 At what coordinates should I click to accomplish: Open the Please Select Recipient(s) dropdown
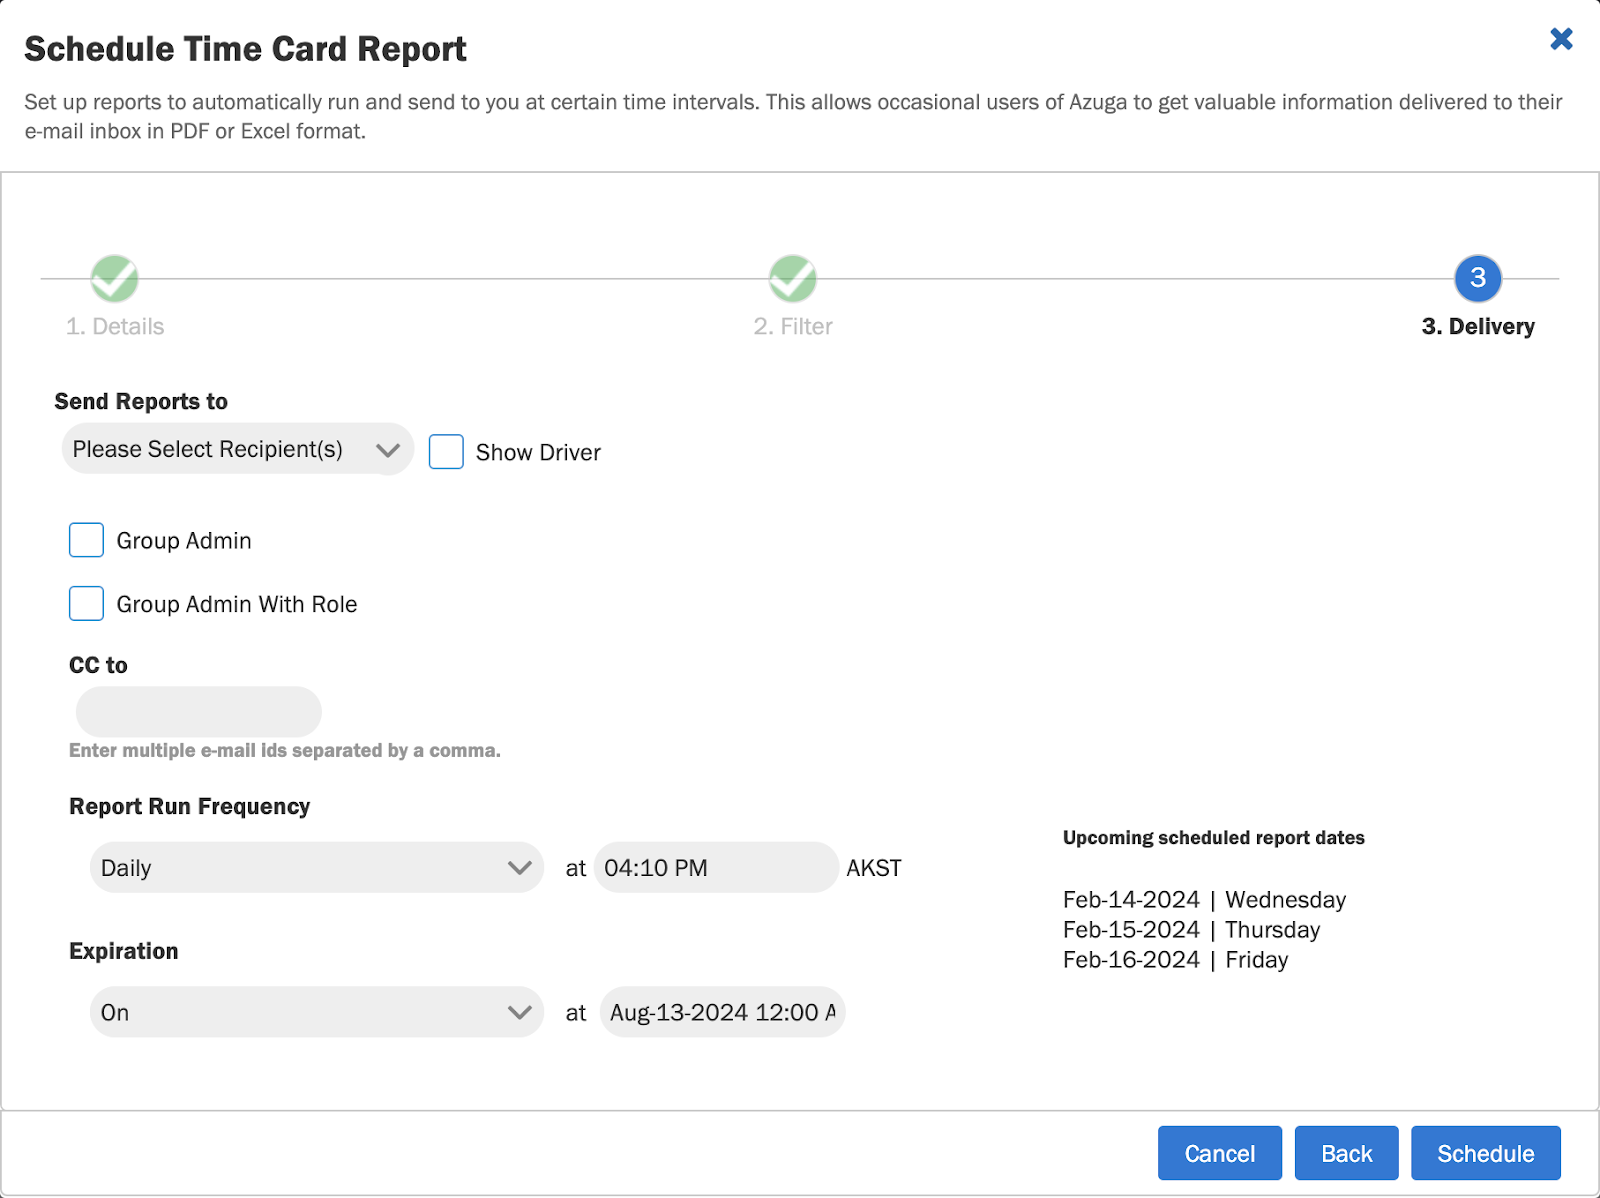[x=237, y=449]
